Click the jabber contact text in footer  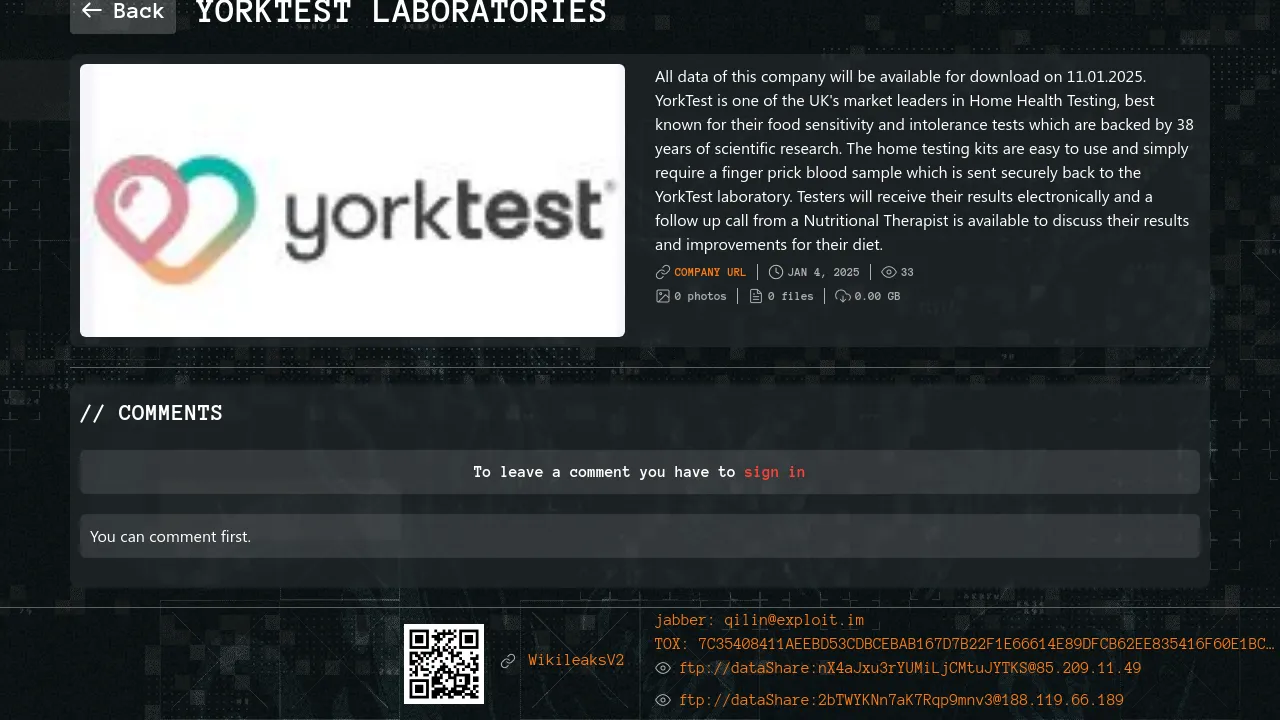point(759,620)
